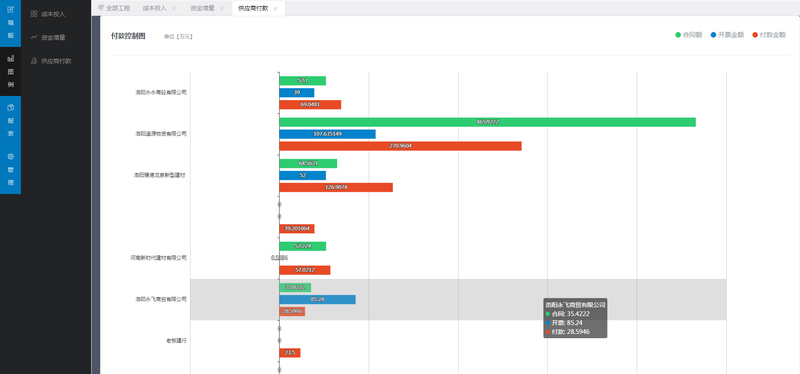Close the 成本投入 tab

click(x=174, y=9)
